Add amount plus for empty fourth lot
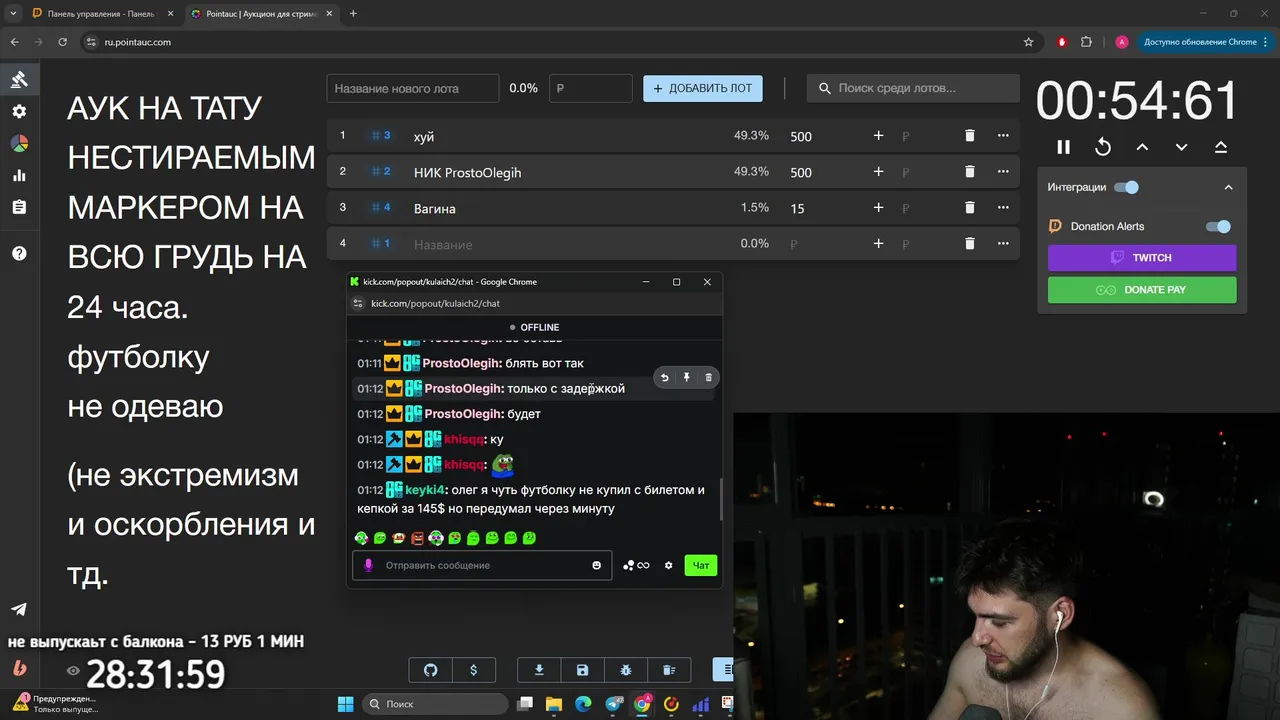The height and width of the screenshot is (720, 1280). click(x=878, y=244)
